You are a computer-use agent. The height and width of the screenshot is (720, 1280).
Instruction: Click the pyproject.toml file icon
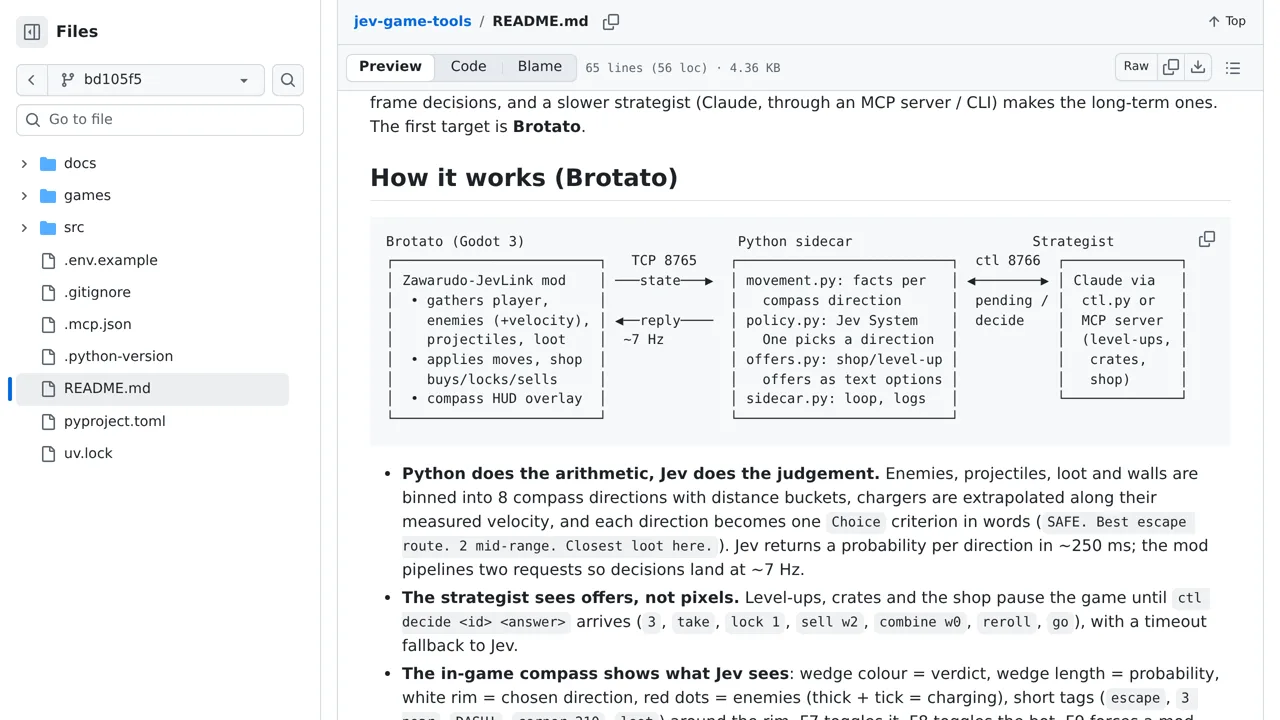[48, 422]
